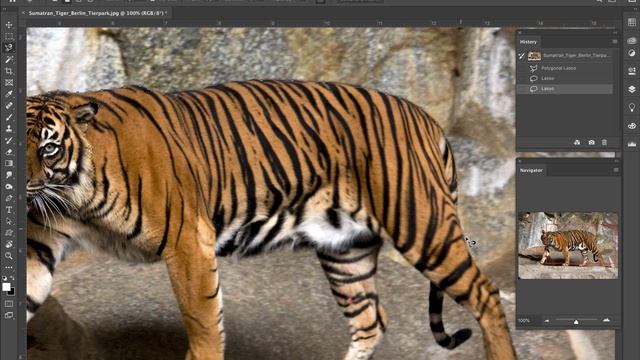Select the Rectangular Marquee tool
640x360 pixels.
9,36
